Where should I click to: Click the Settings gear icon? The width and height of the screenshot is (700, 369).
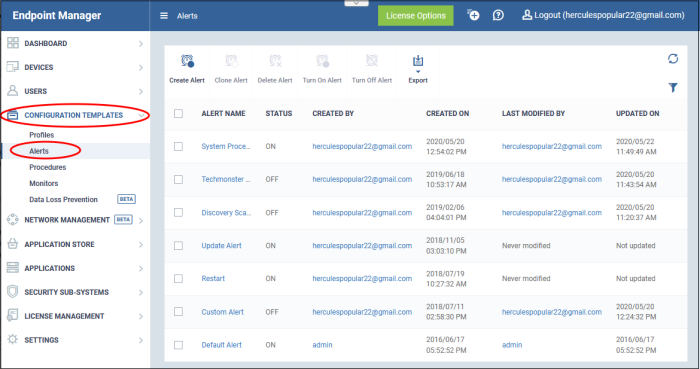(x=13, y=339)
